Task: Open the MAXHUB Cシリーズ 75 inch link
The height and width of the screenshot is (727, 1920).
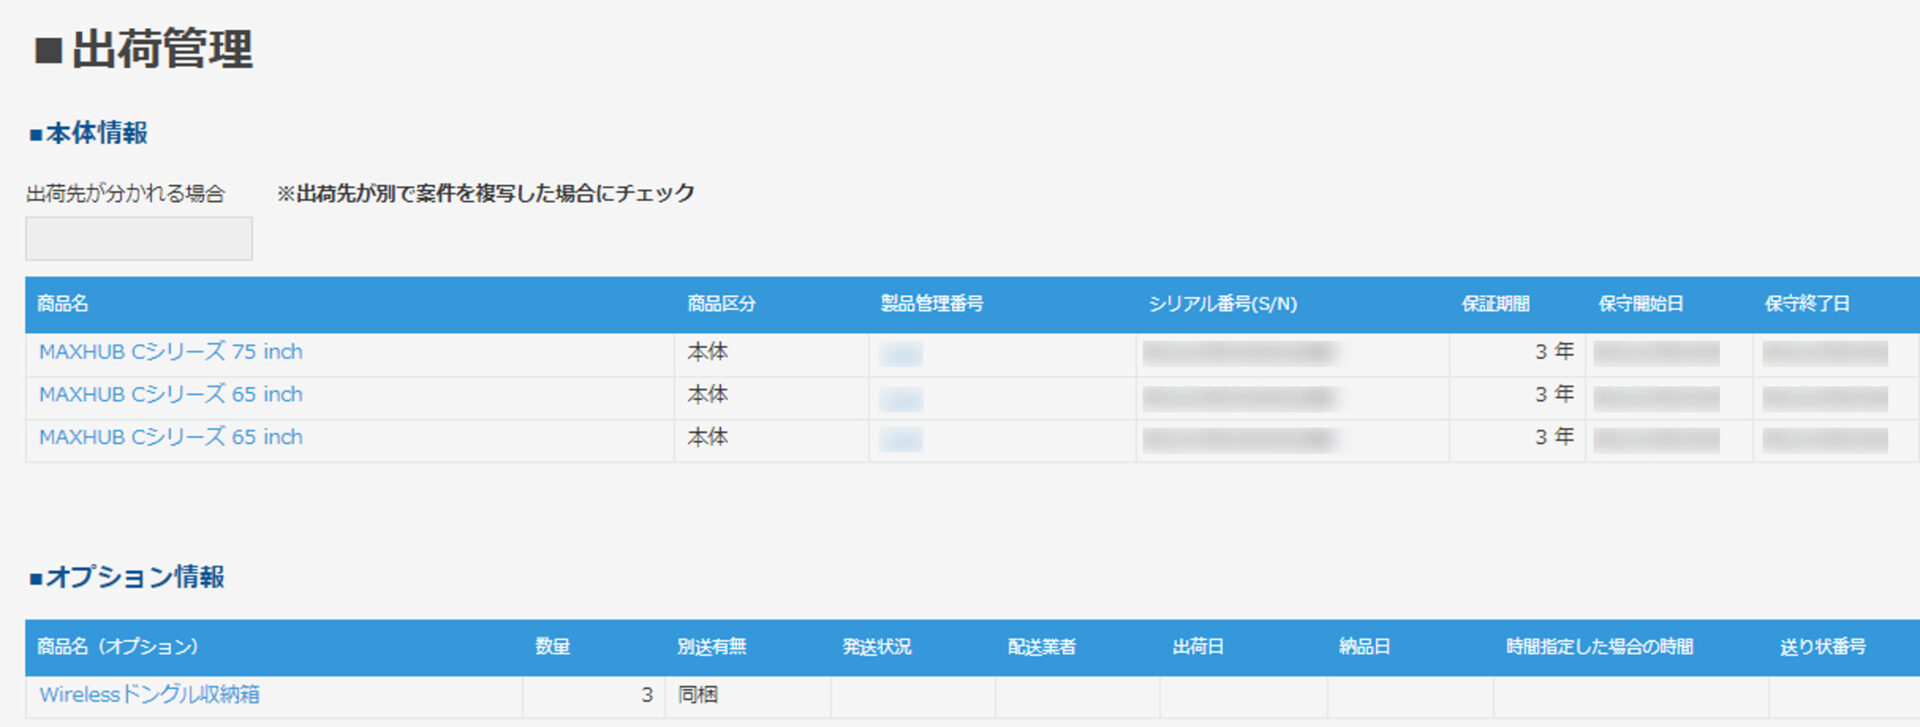Action: [x=171, y=352]
